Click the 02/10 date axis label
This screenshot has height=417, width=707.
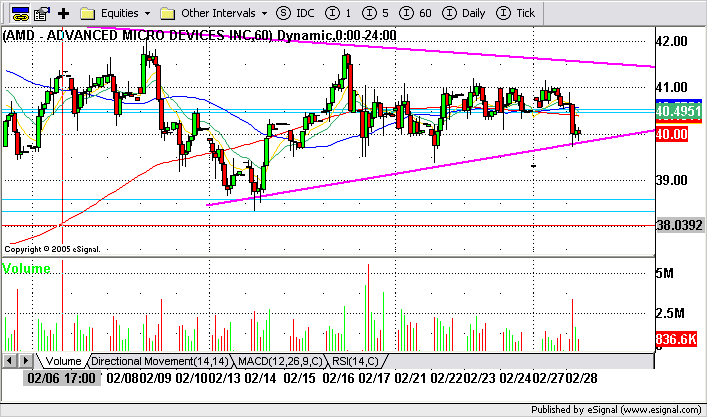point(192,378)
